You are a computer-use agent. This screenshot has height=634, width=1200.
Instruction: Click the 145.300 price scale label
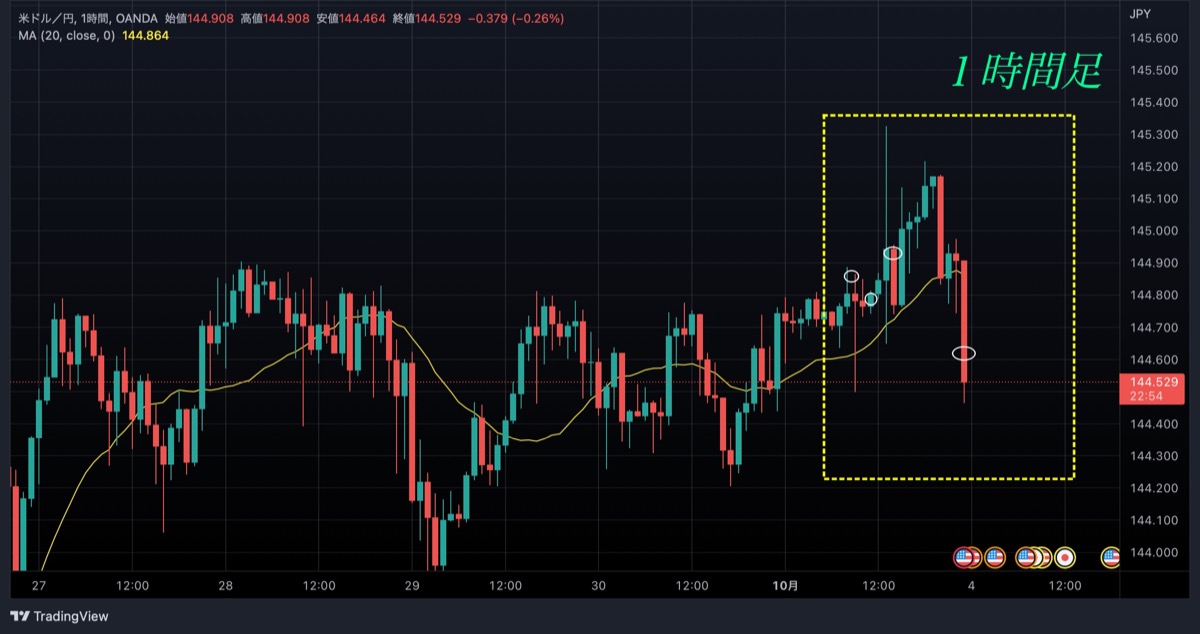pos(1152,134)
